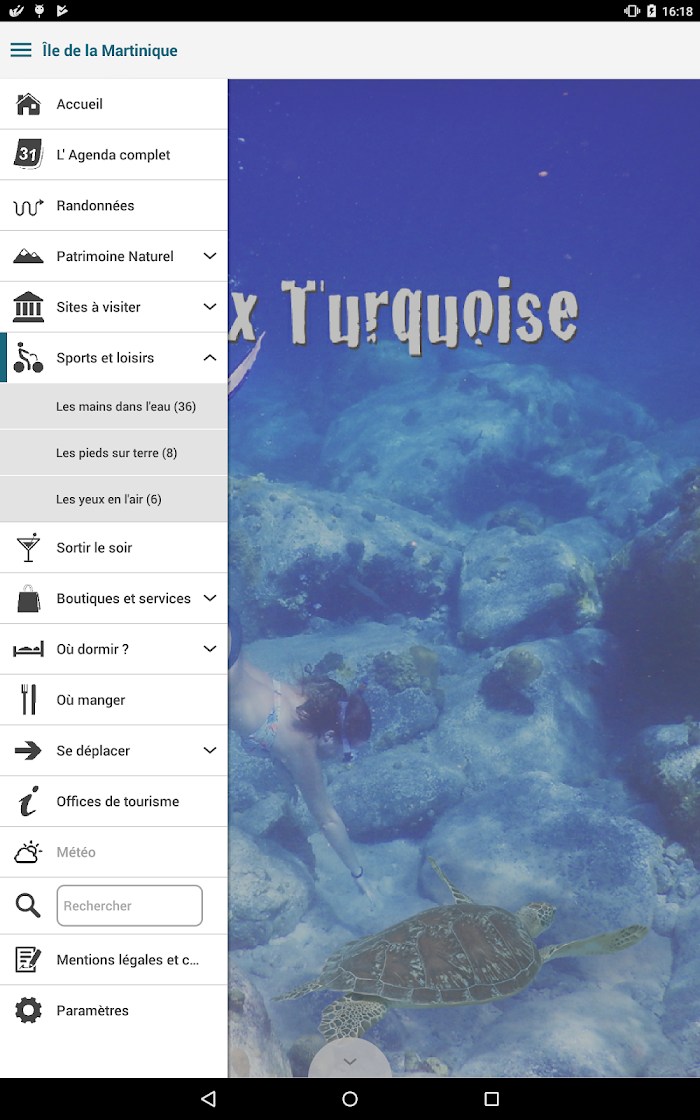700x1120 pixels.
Task: Click the mountain icon for Patrimoine Naturel
Action: tap(28, 256)
